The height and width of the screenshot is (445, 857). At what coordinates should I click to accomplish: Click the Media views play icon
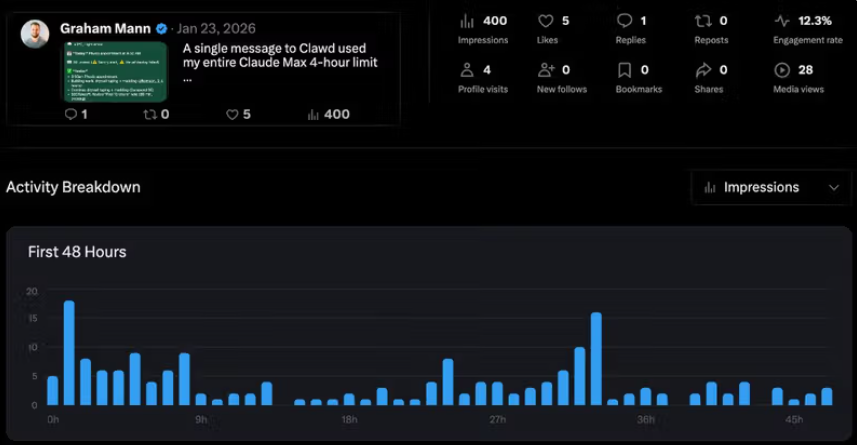pos(782,70)
